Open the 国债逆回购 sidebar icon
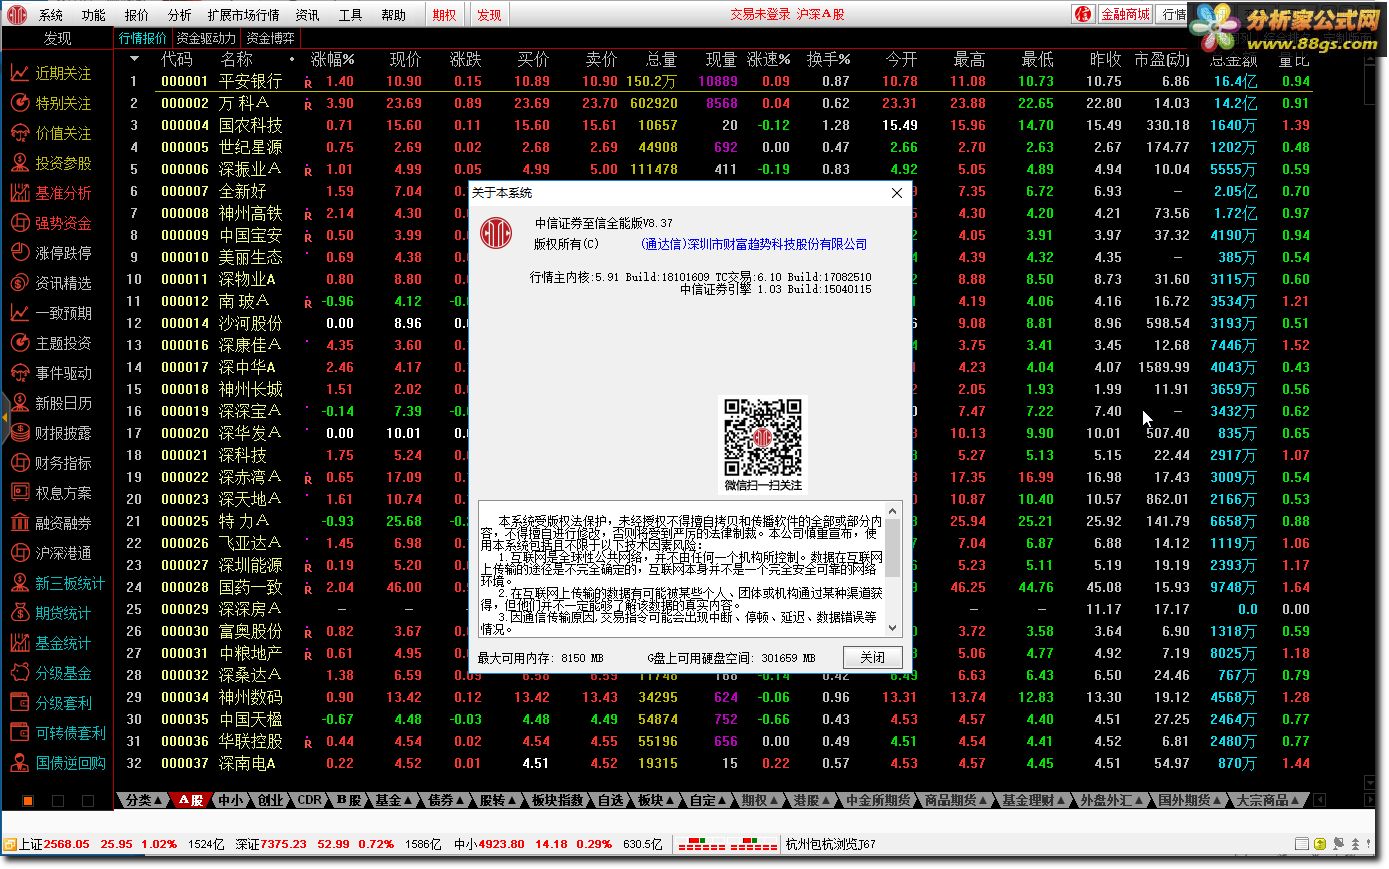Image resolution: width=1389 pixels, height=869 pixels. pos(19,763)
